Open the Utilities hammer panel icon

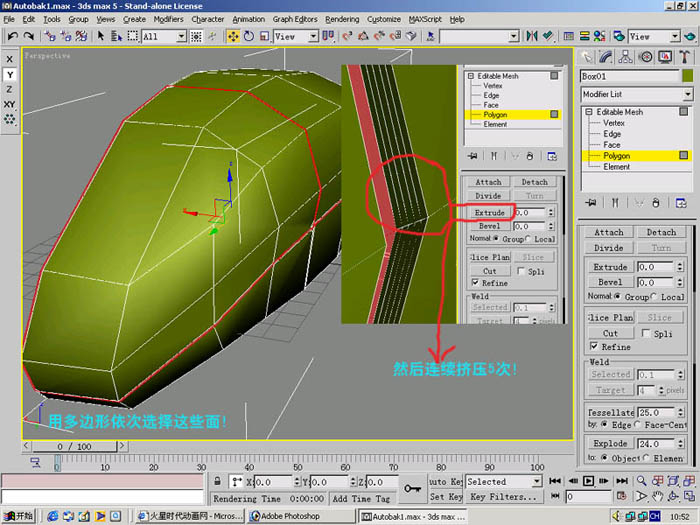684,57
